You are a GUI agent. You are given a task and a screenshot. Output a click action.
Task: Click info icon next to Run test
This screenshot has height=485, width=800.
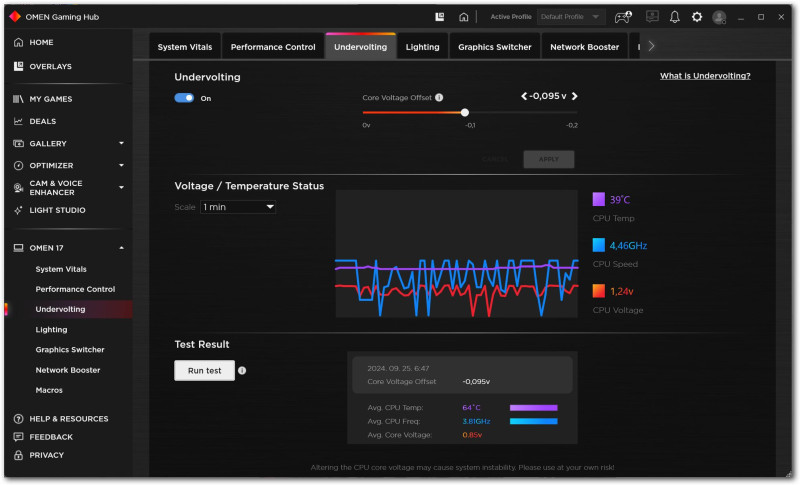(x=242, y=371)
